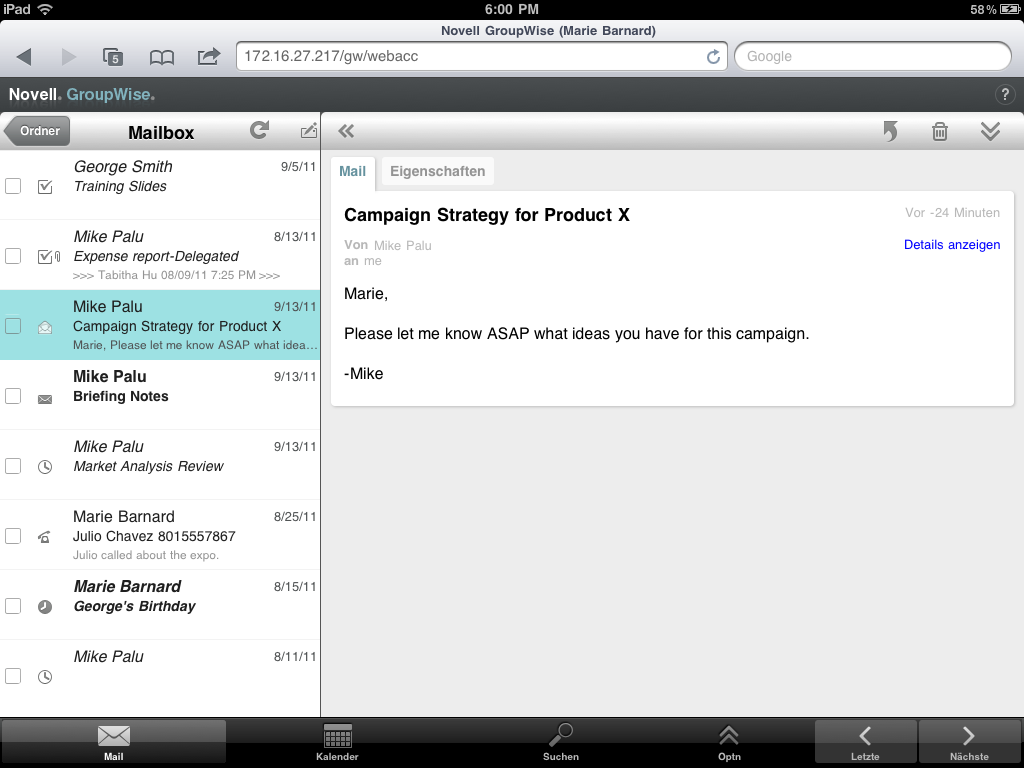Viewport: 1024px width, 768px height.
Task: Select the checkbox for Market Analysis Review
Action: click(13, 466)
